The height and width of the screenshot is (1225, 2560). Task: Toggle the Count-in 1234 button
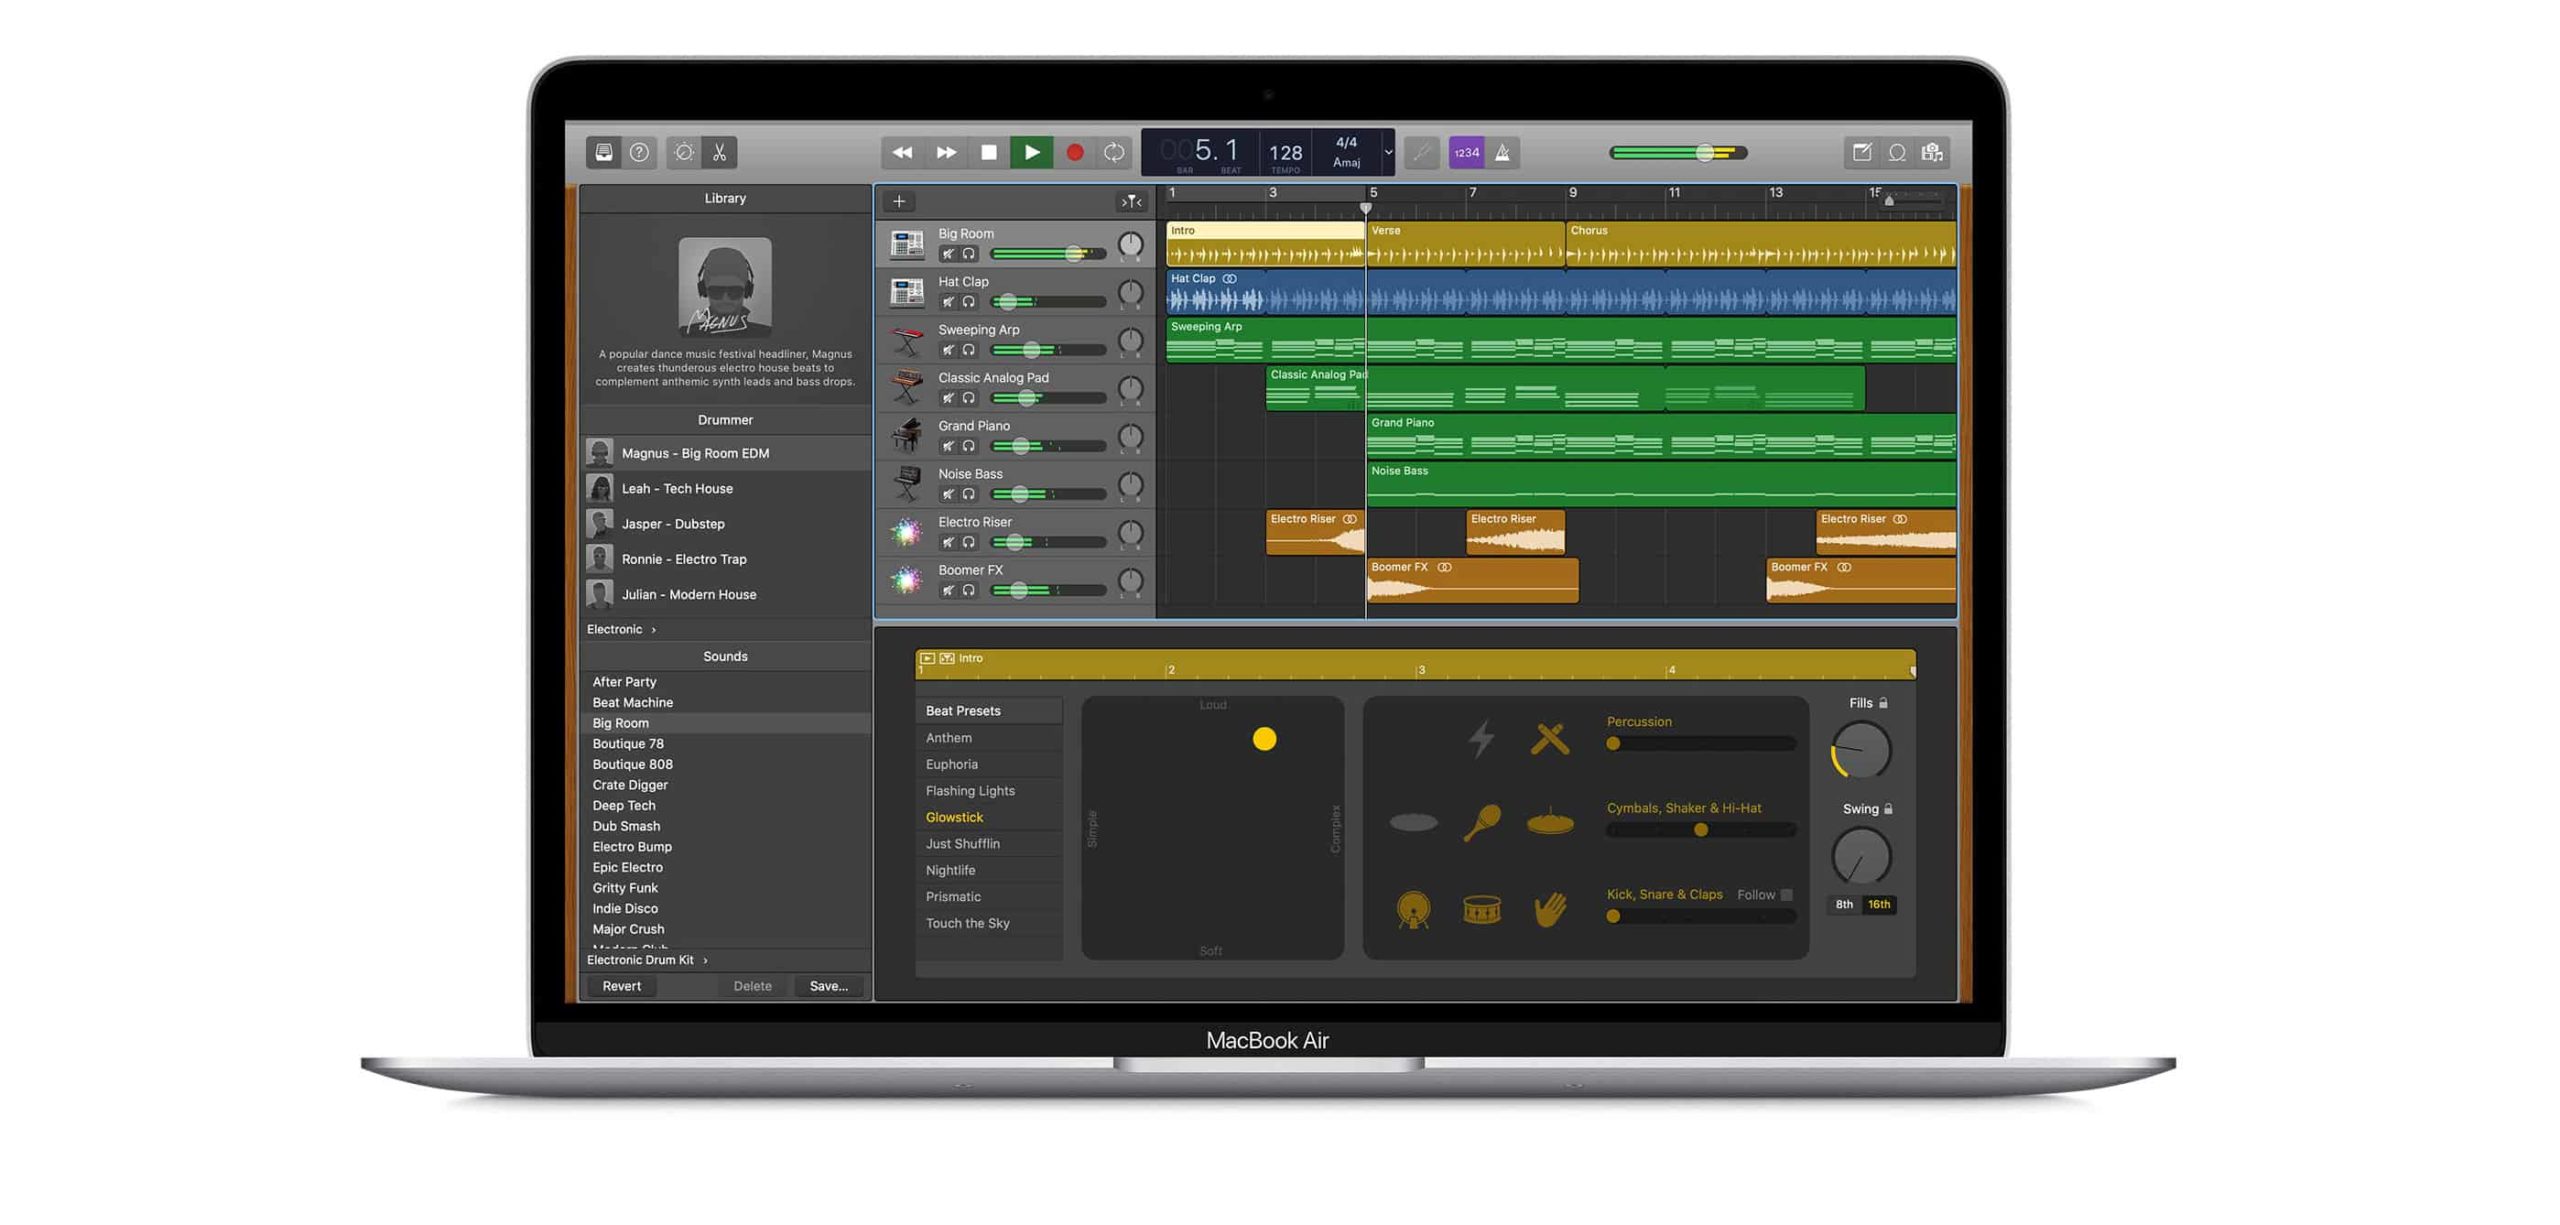tap(1466, 152)
